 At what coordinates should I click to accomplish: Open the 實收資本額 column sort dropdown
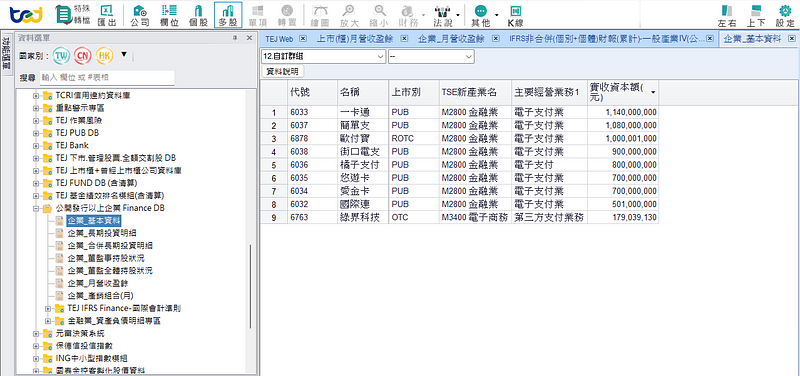pyautogui.click(x=653, y=92)
